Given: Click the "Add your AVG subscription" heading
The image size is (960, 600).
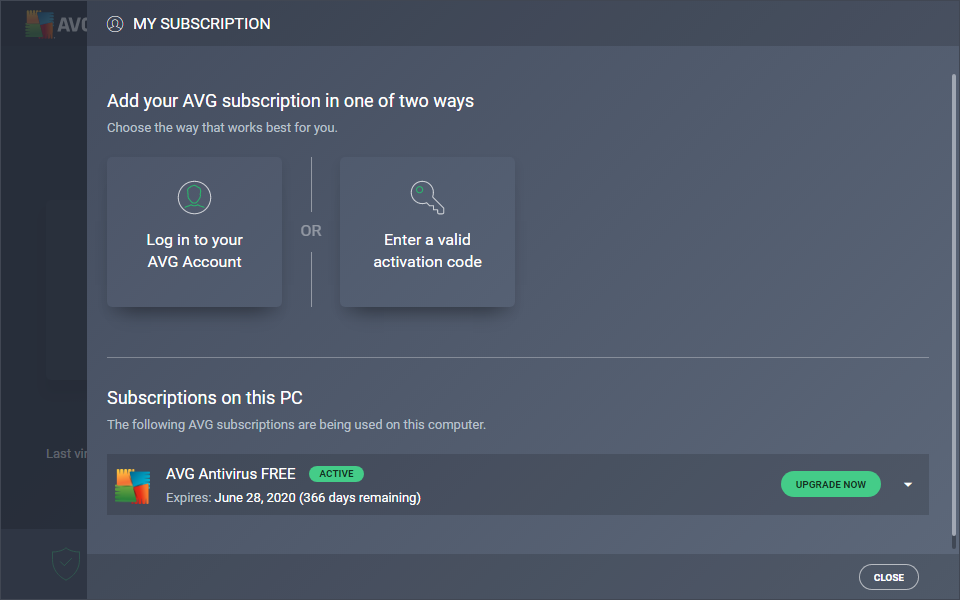Looking at the screenshot, I should coord(290,101).
